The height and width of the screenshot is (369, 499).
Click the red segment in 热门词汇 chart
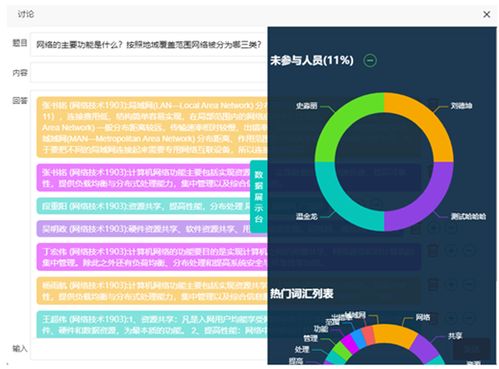pos(368,335)
